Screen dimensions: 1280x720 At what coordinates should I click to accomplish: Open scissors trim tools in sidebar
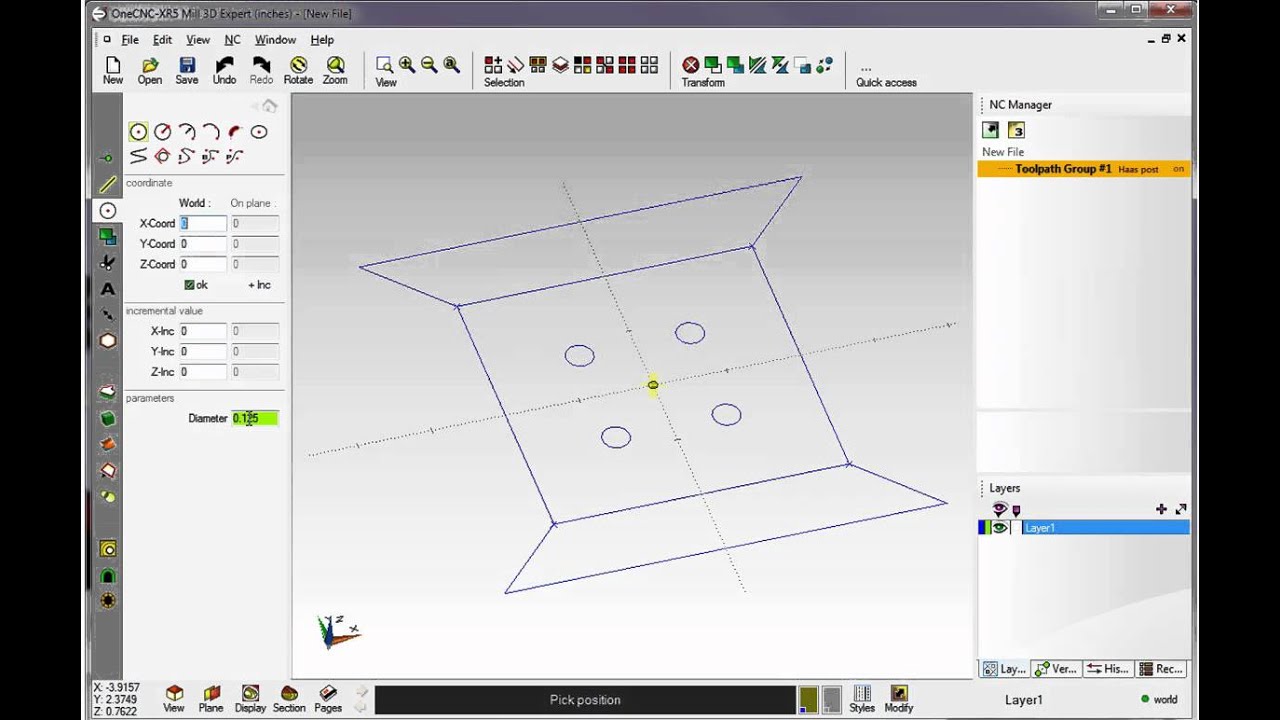pos(108,262)
